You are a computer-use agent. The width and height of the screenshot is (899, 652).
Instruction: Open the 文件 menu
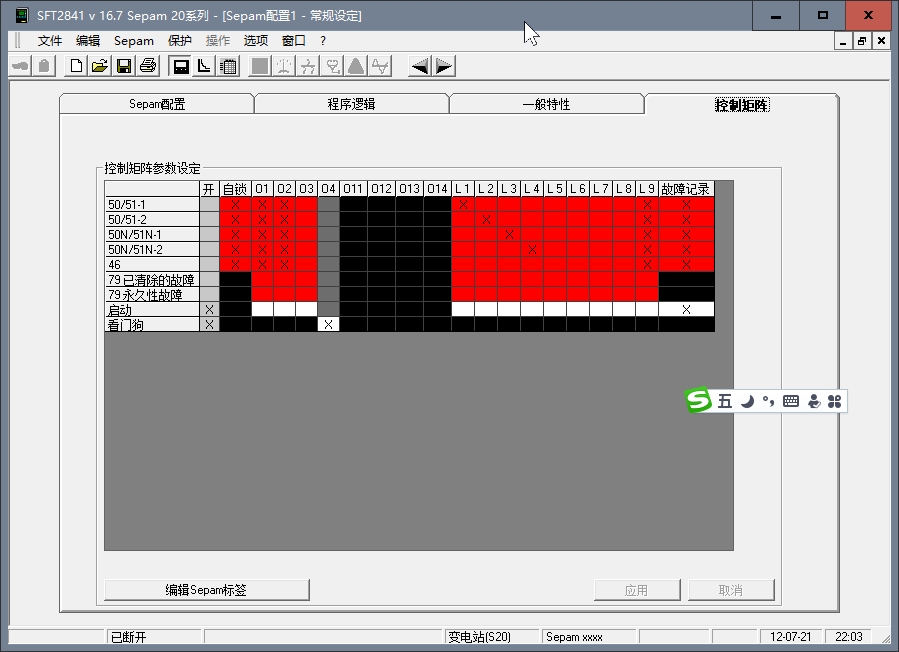50,41
